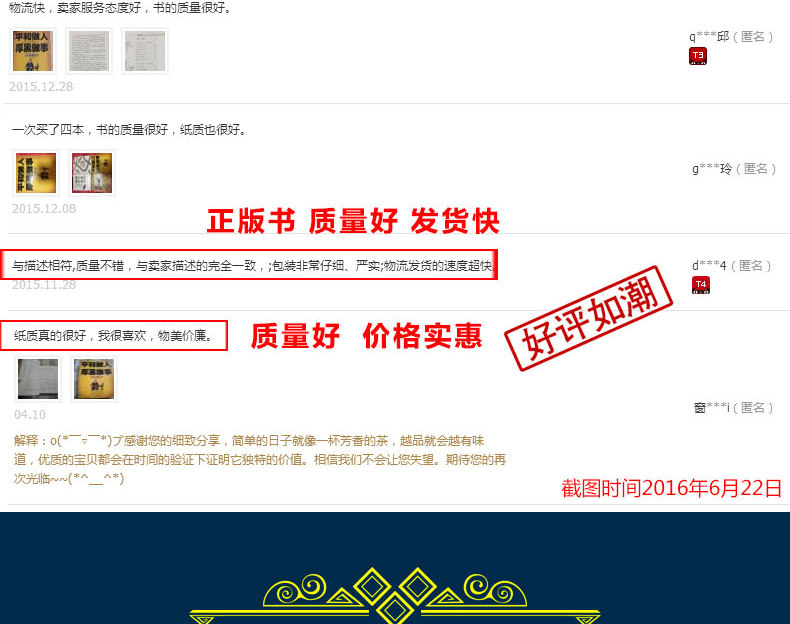The width and height of the screenshot is (790, 624).
Task: Click the seller reply text starting 解释
Action: [x=260, y=459]
